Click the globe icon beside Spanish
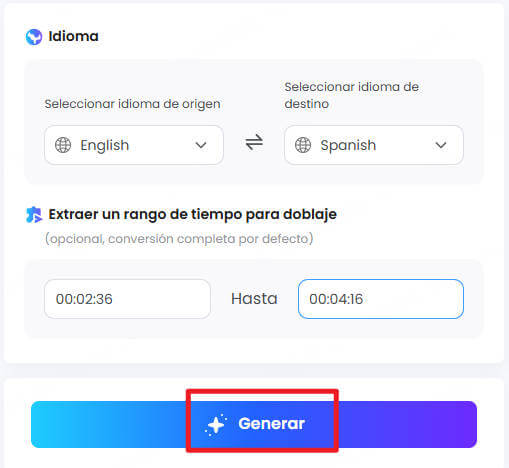 pos(303,145)
